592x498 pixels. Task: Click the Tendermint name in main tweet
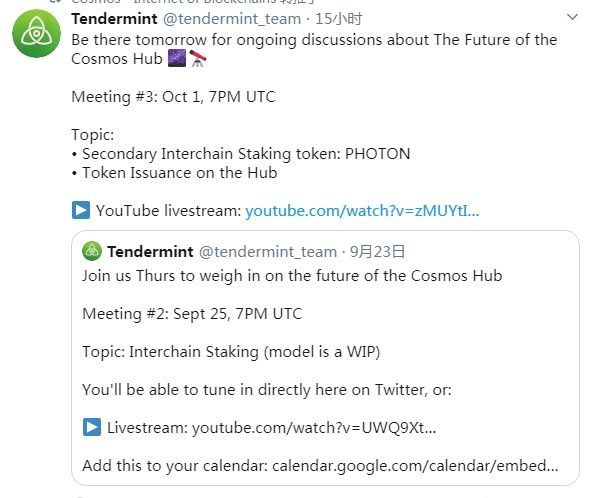[x=114, y=19]
